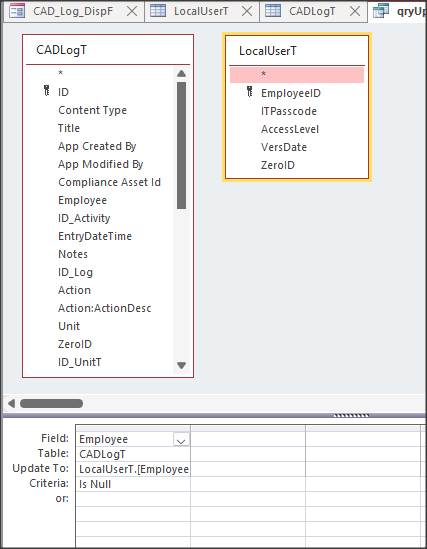Close the LocalUserT tab
The height and width of the screenshot is (549, 427).
247,11
